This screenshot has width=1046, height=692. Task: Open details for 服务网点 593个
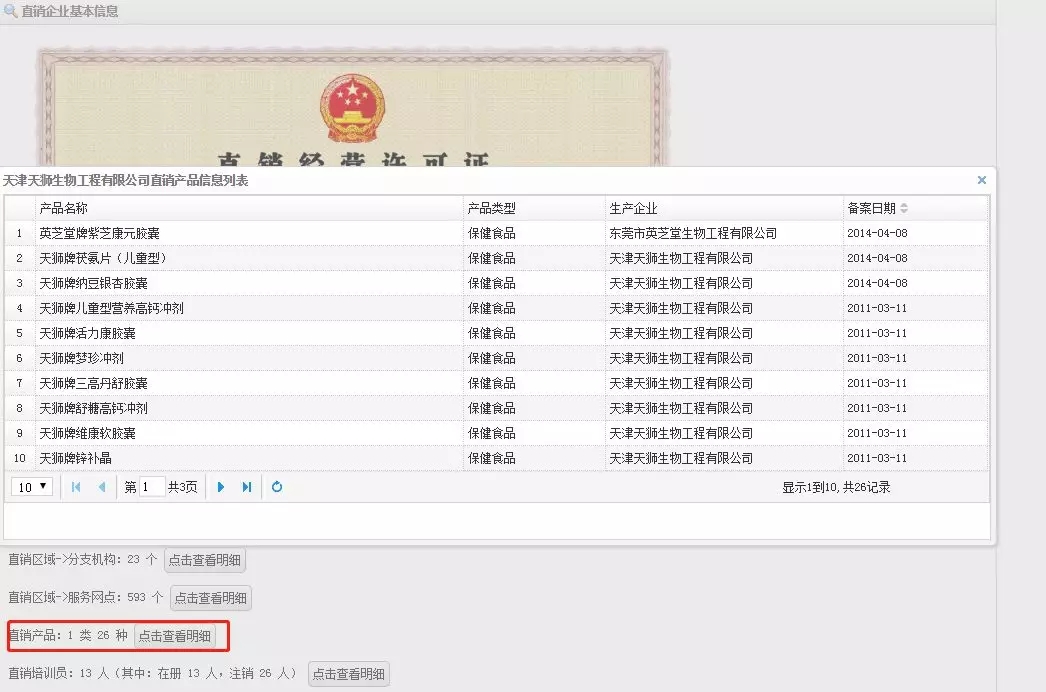[x=211, y=597]
